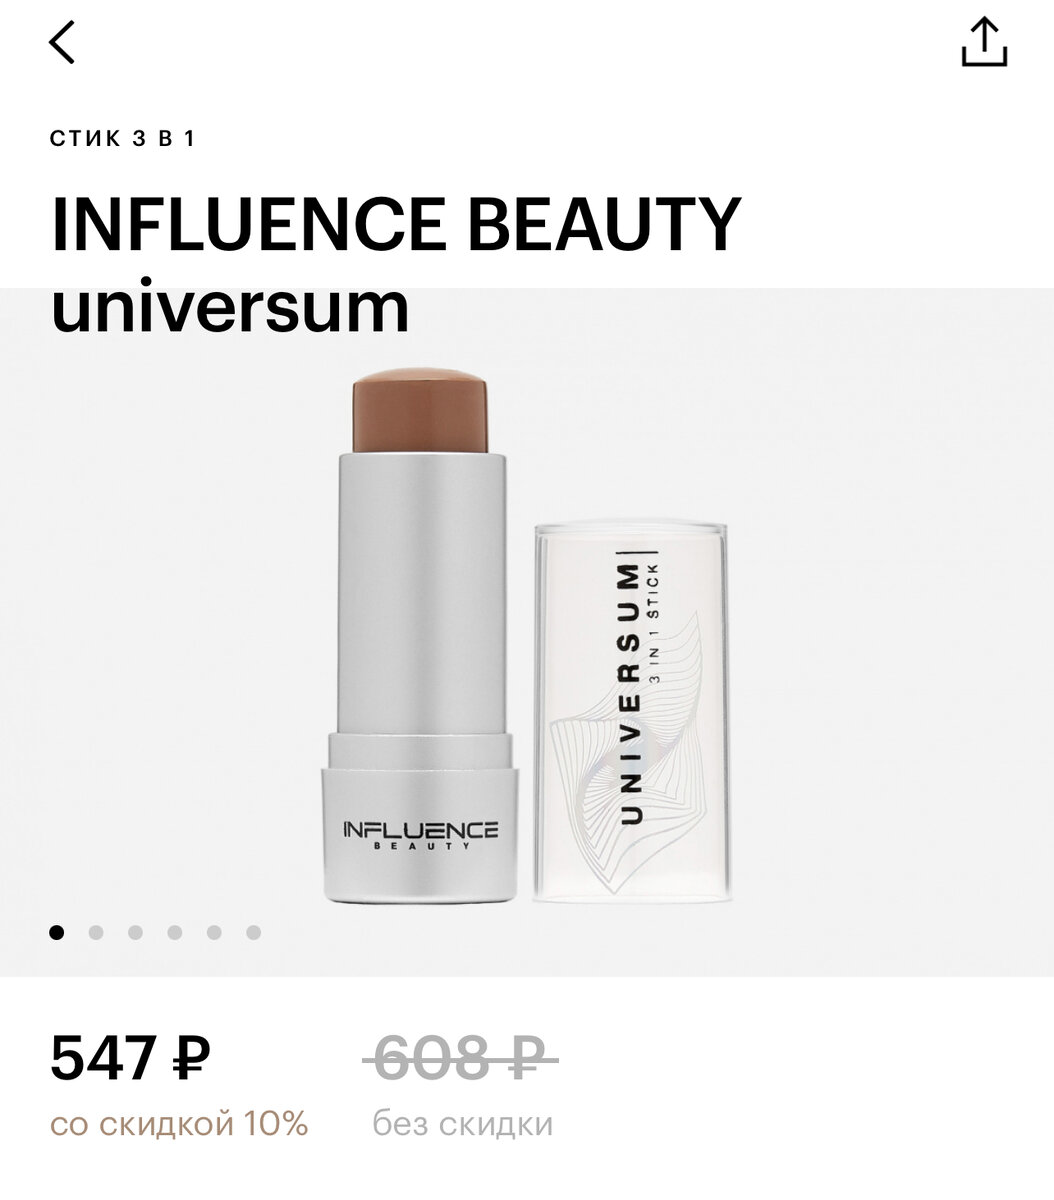This screenshot has height=1200, width=1054.
Task: Click the INFLUENCE BEAUTY logo on the tube
Action: pos(420,835)
